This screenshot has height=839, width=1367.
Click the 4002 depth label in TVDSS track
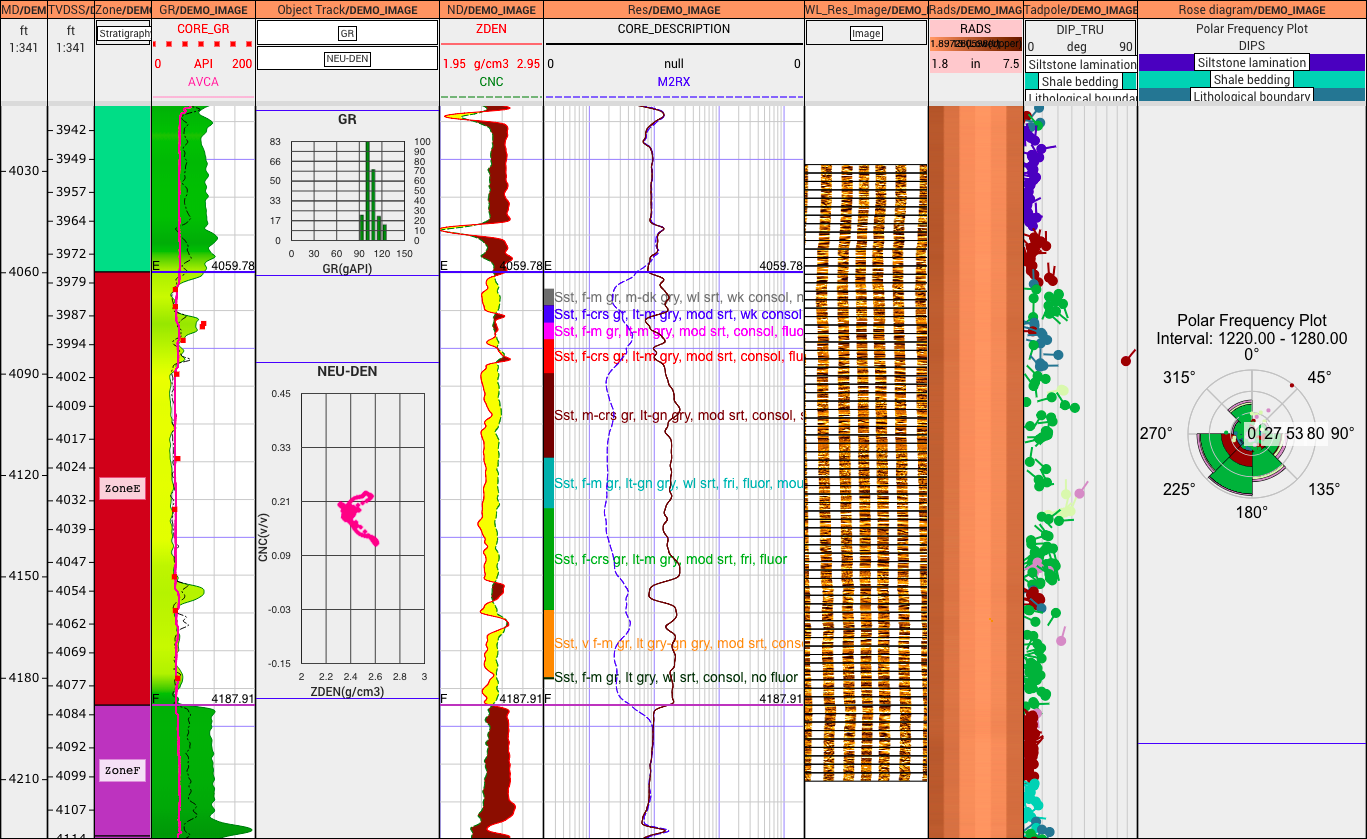click(x=70, y=377)
